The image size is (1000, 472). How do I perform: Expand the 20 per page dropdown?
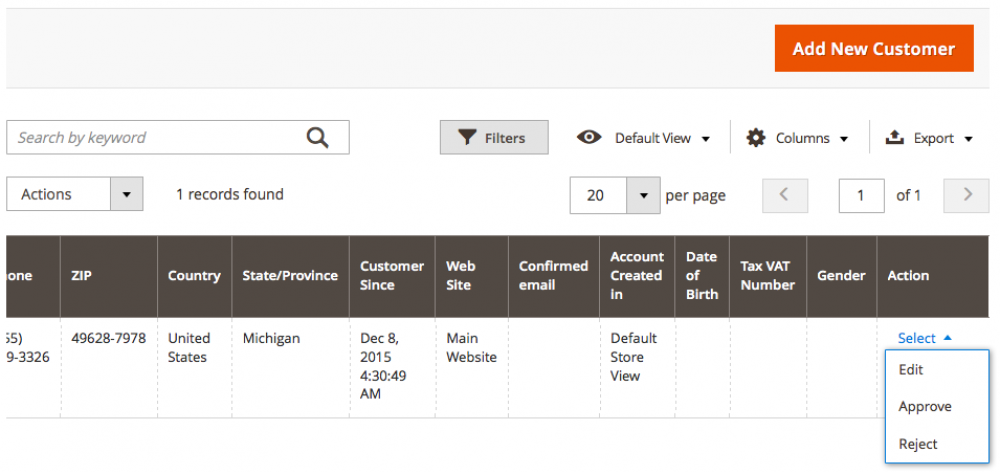click(615, 195)
